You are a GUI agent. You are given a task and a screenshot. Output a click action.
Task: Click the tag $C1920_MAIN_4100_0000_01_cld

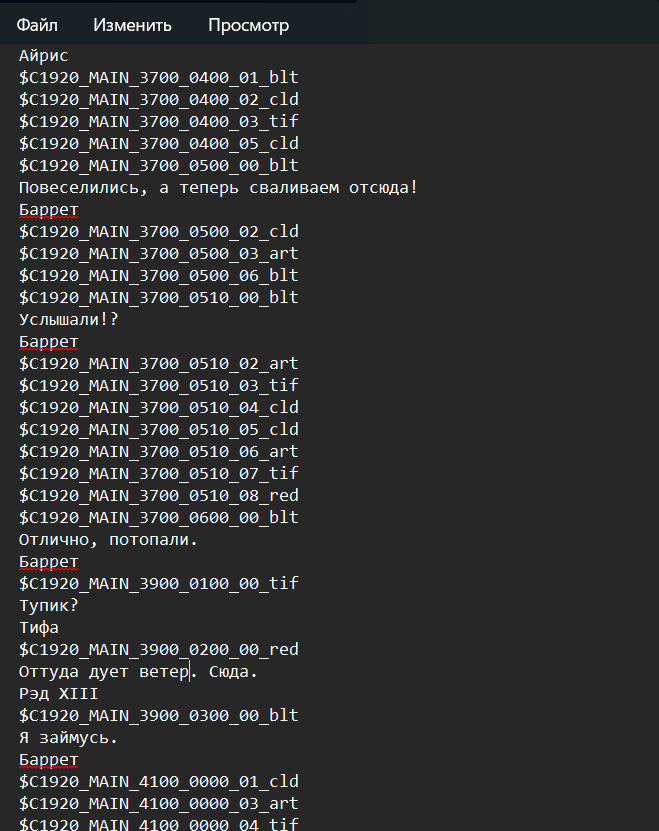[159, 782]
